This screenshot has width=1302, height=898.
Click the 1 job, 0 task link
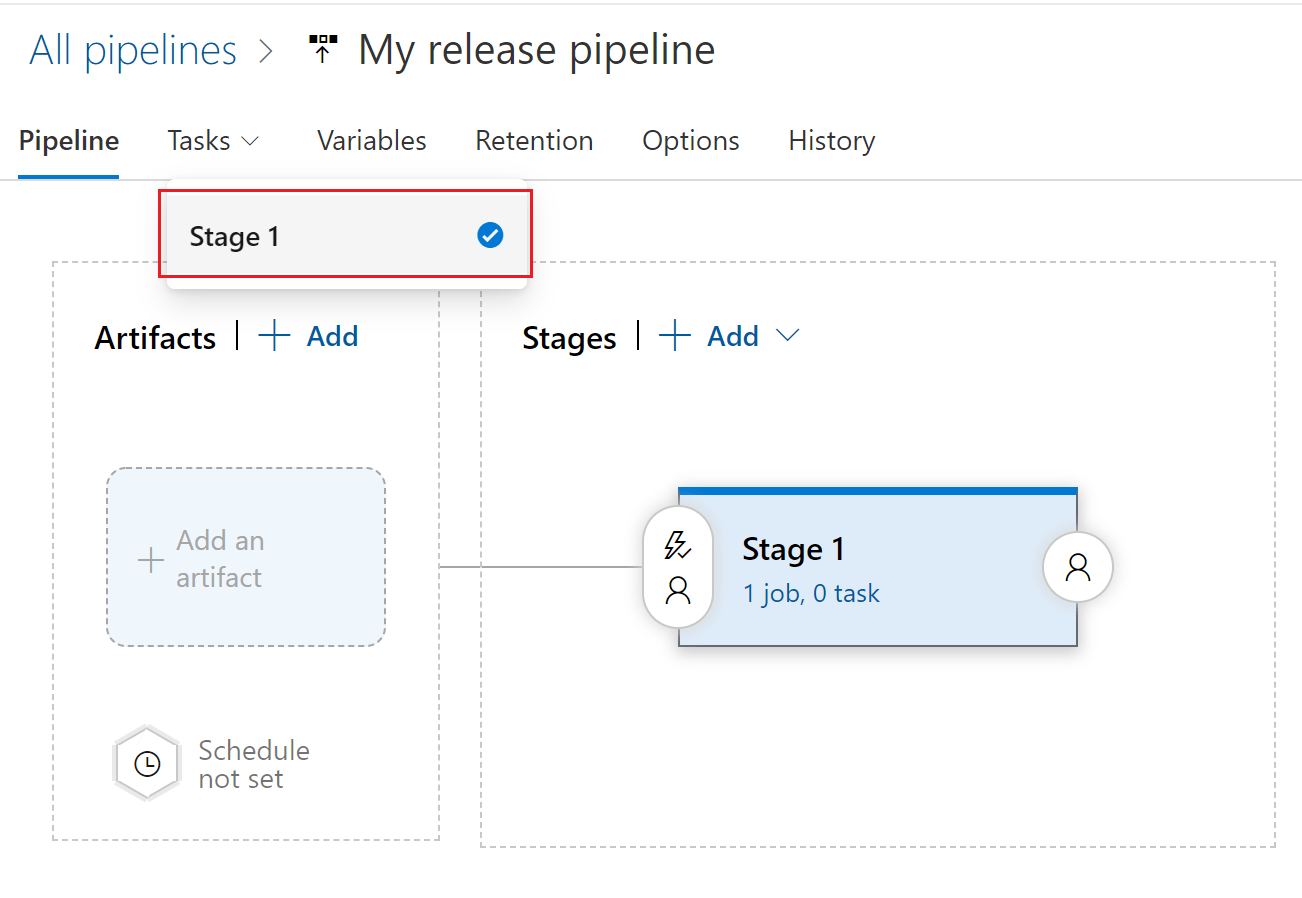click(811, 593)
